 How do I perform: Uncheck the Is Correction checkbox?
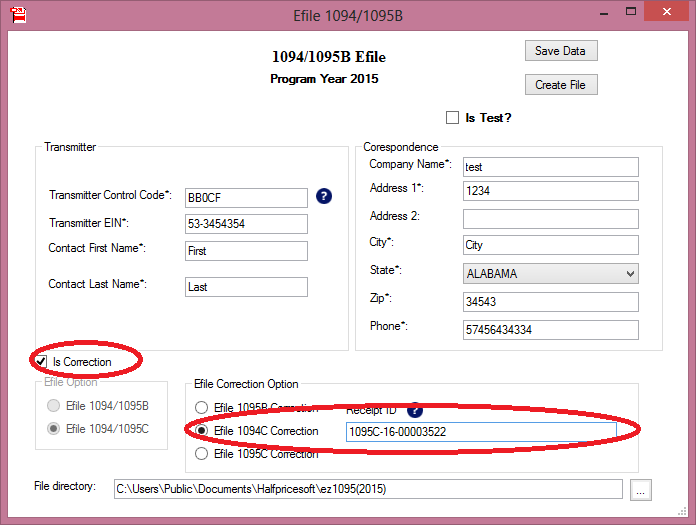[41, 362]
